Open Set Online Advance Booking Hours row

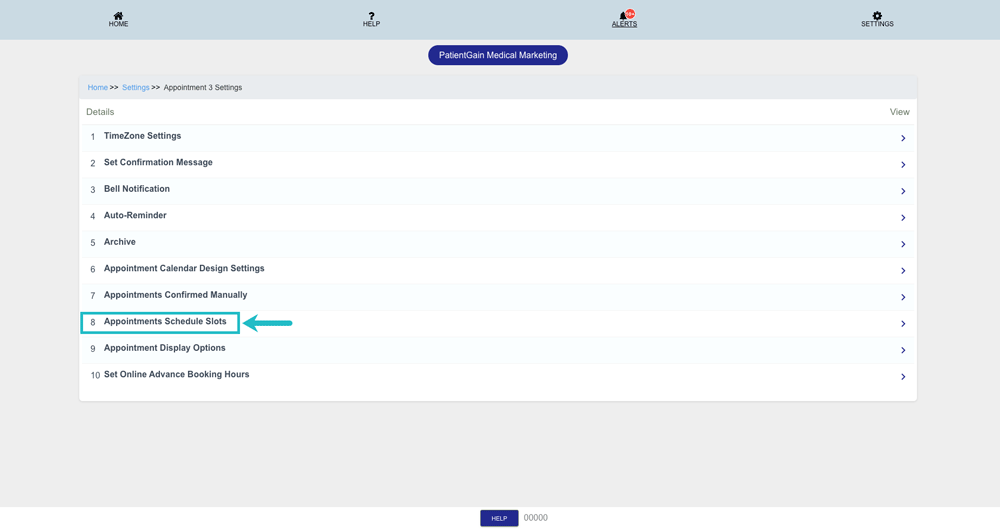497,376
